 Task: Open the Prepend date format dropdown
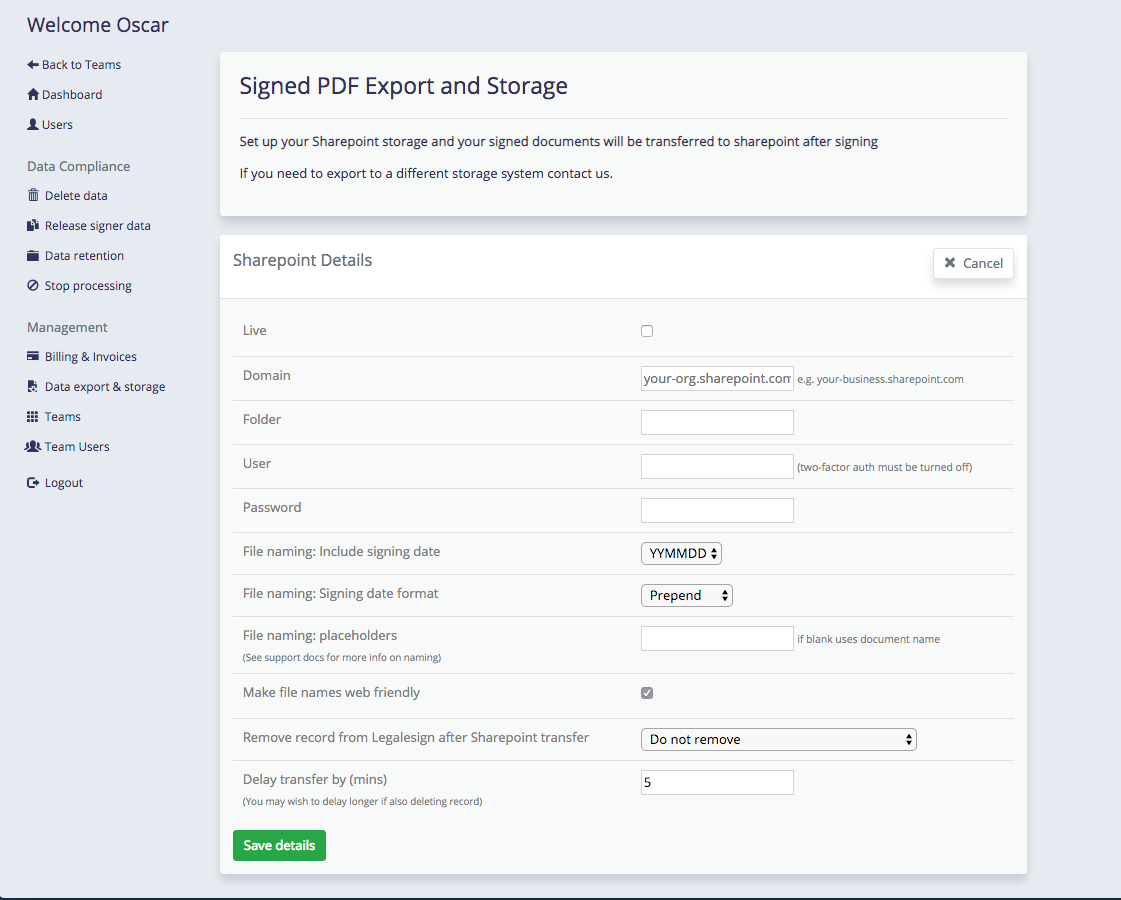687,595
